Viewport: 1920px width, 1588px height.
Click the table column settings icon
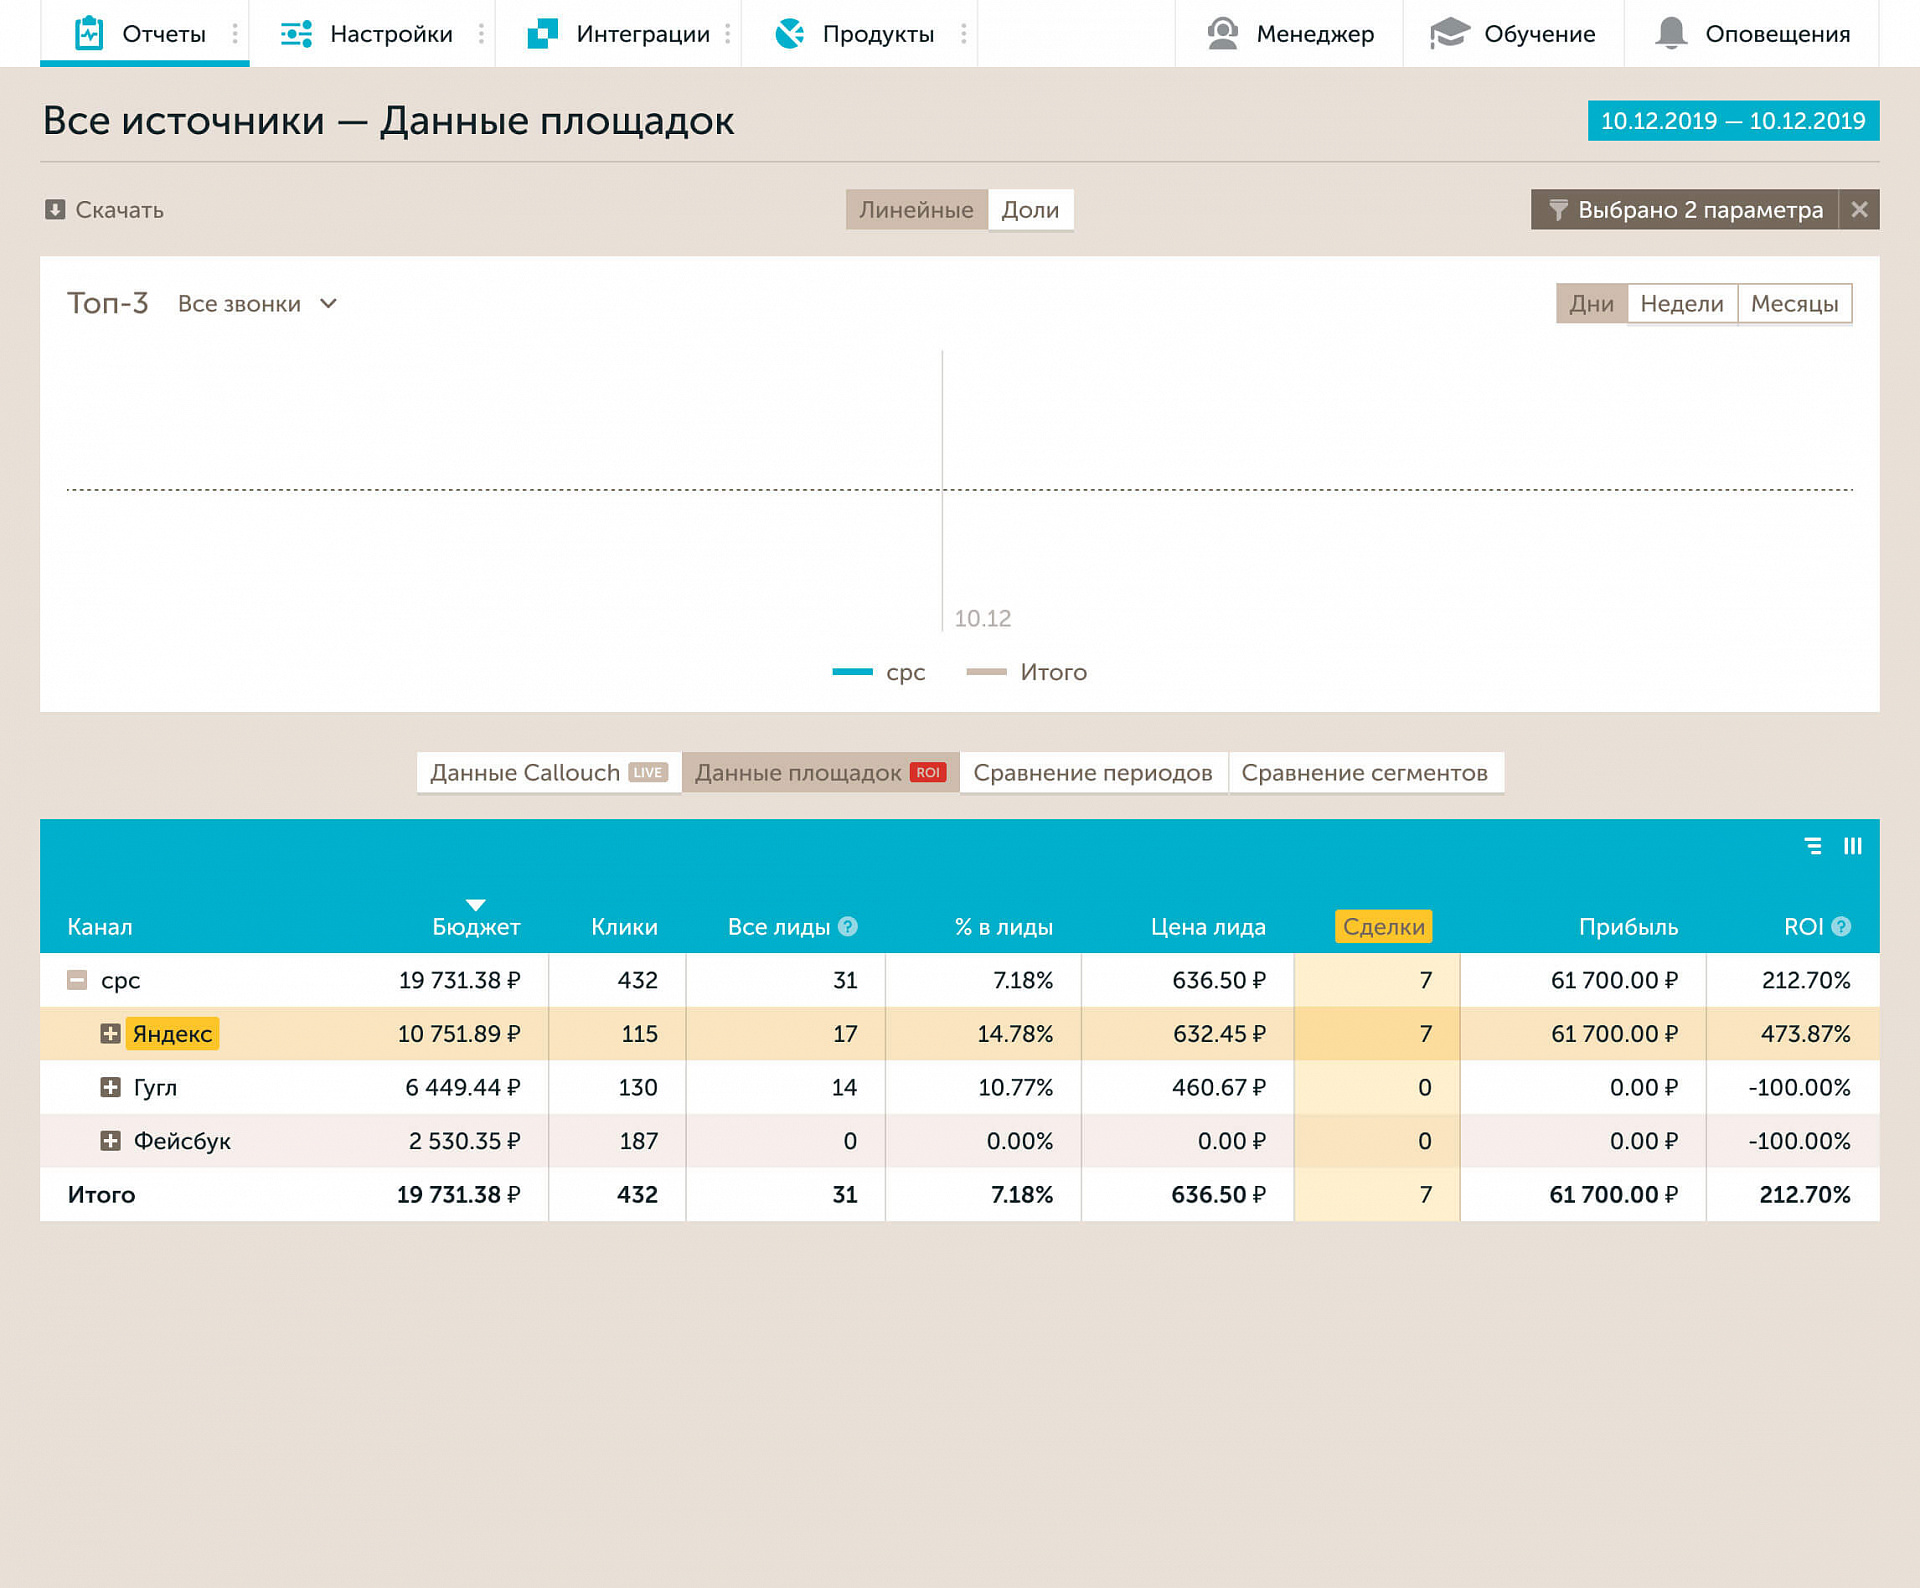[1852, 846]
